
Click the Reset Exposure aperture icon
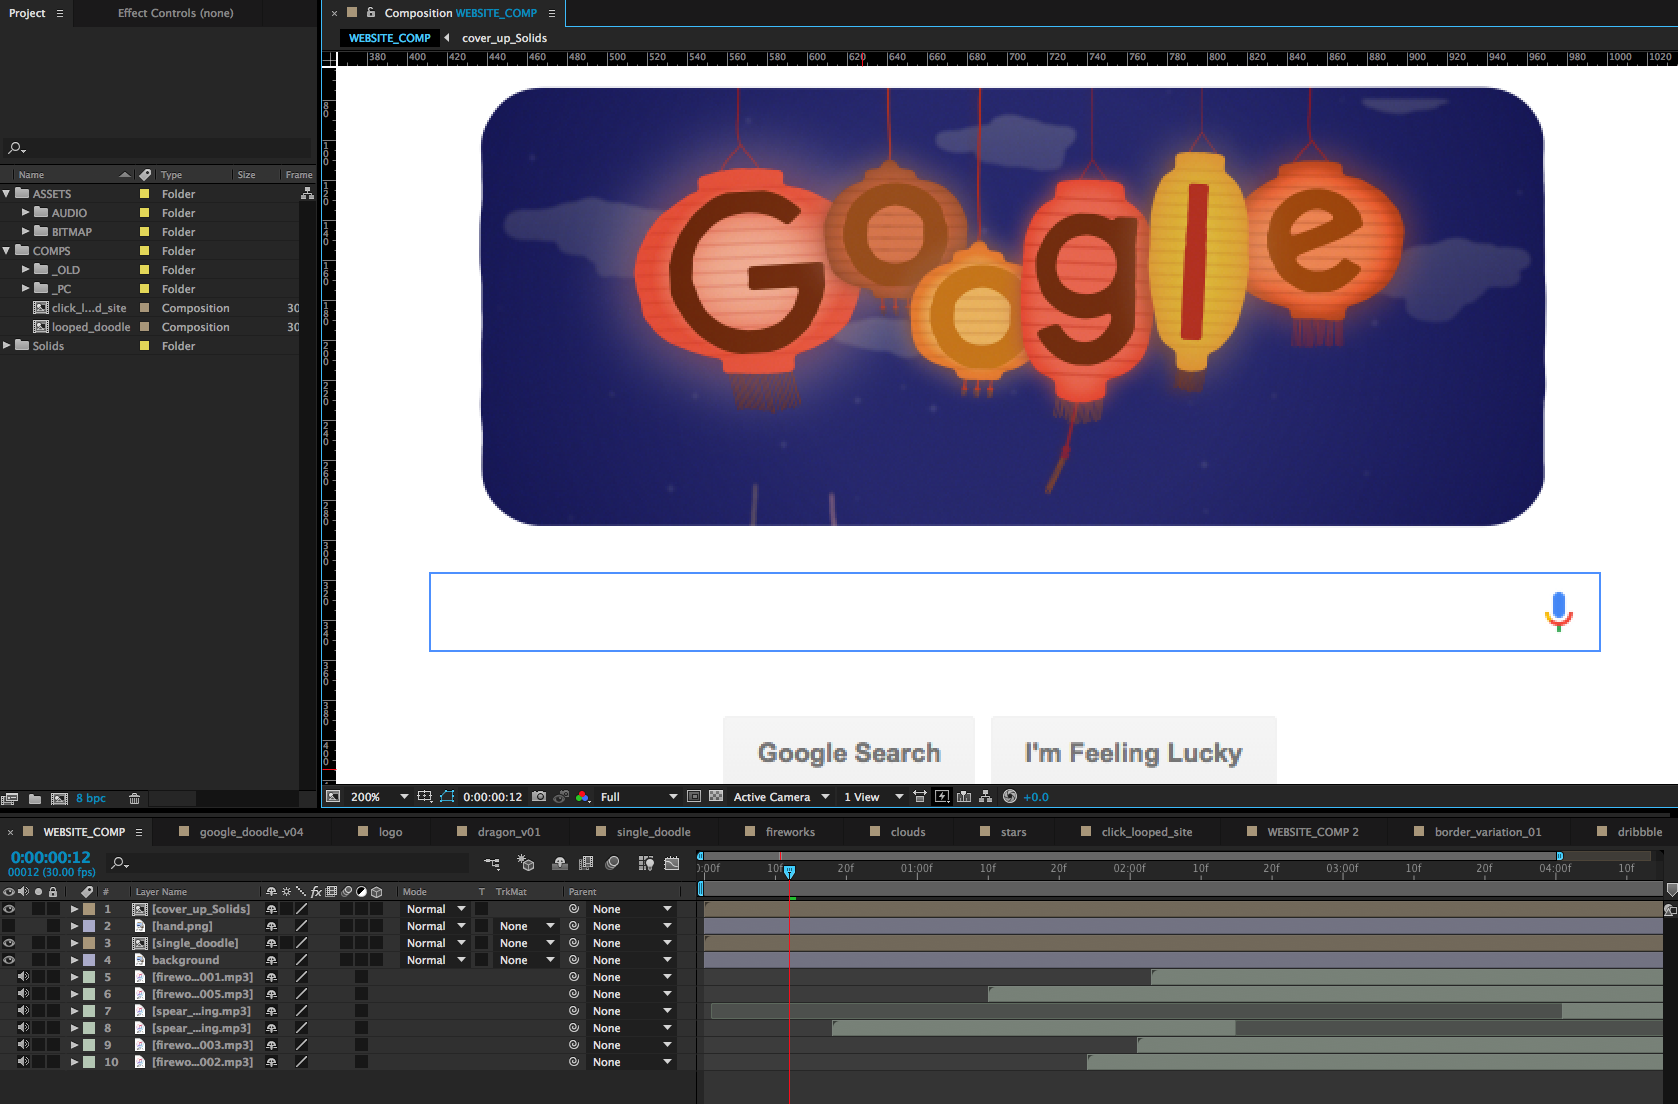pos(1010,797)
